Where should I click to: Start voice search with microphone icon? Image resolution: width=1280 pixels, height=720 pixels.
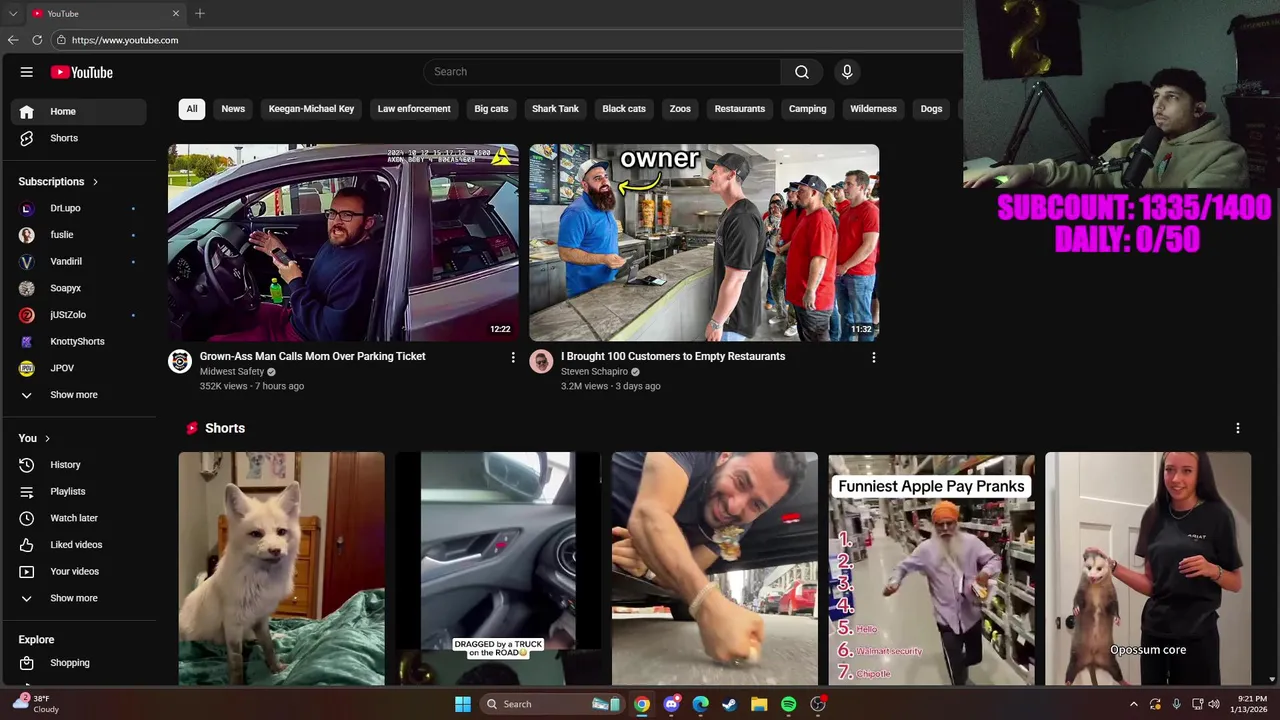(x=847, y=72)
